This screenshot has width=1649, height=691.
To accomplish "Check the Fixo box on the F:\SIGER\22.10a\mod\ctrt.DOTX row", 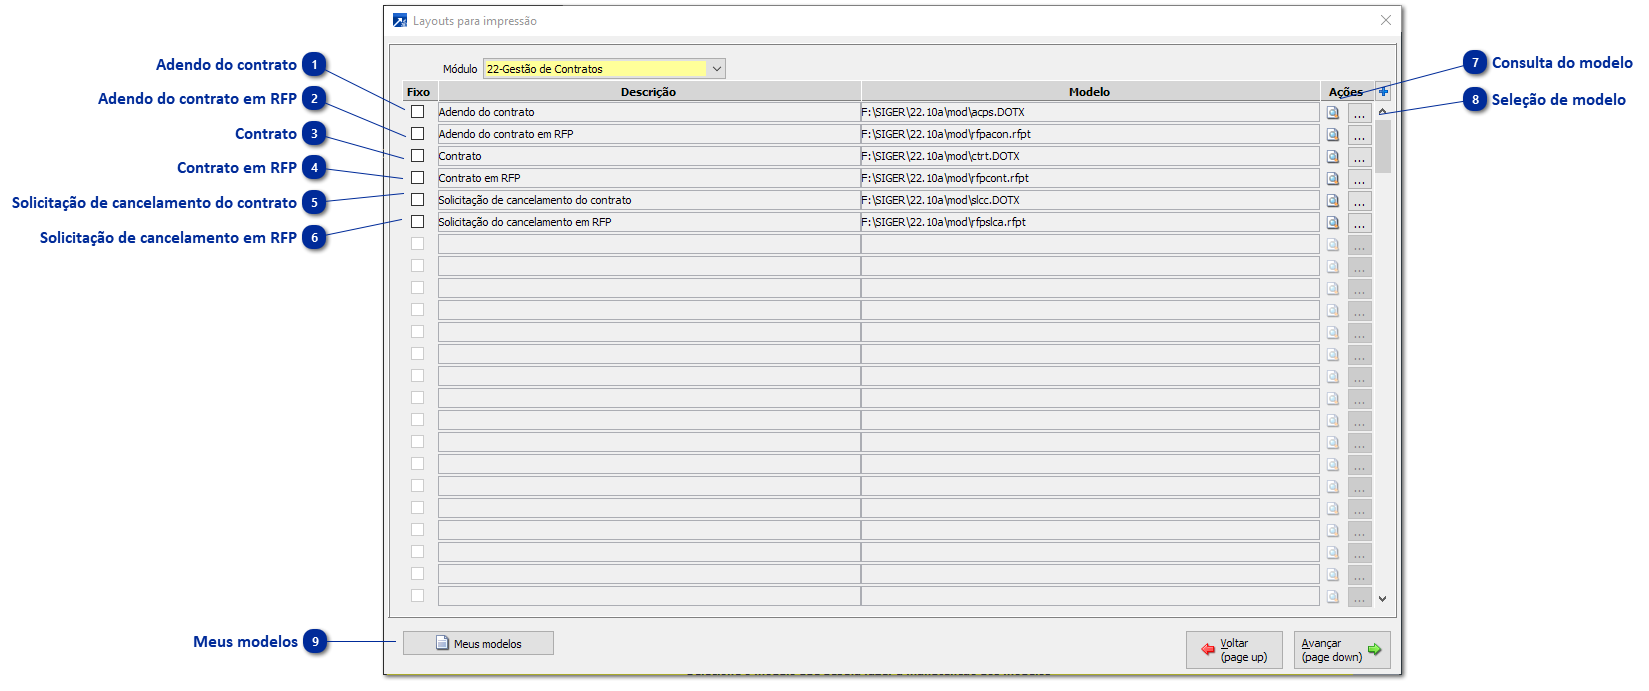I will 418,156.
